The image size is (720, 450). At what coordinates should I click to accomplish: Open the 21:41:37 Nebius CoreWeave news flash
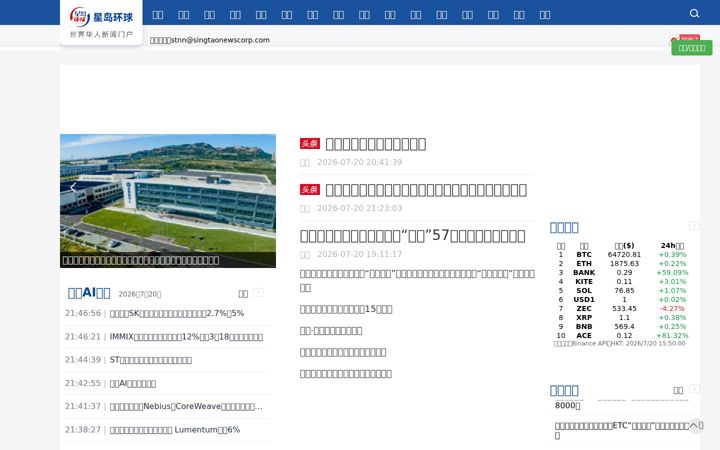(186, 406)
